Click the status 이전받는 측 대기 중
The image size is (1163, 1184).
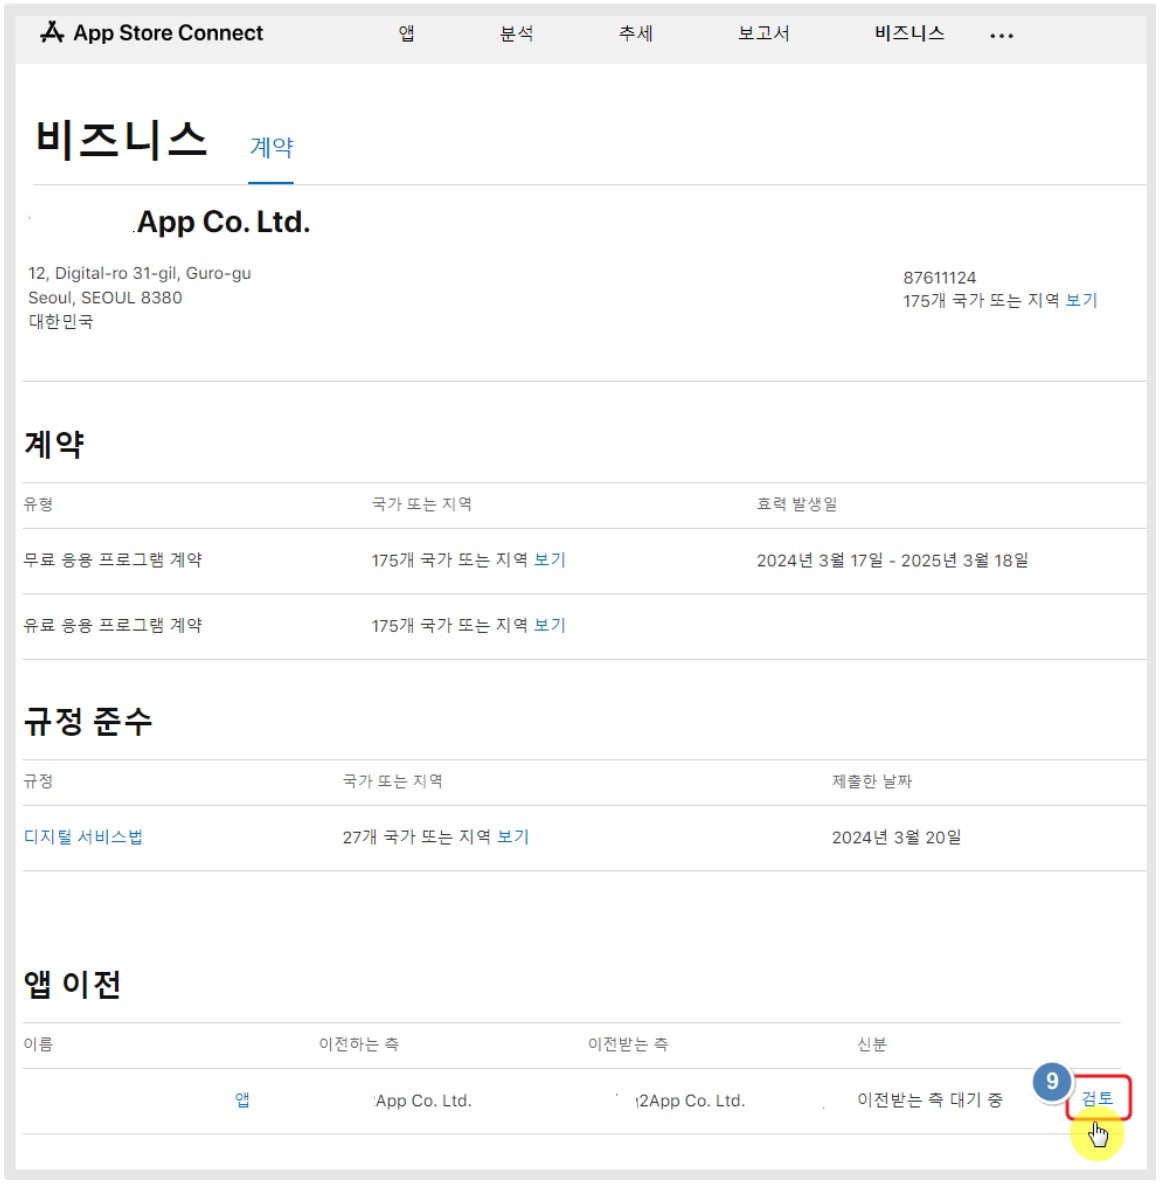(x=930, y=1100)
